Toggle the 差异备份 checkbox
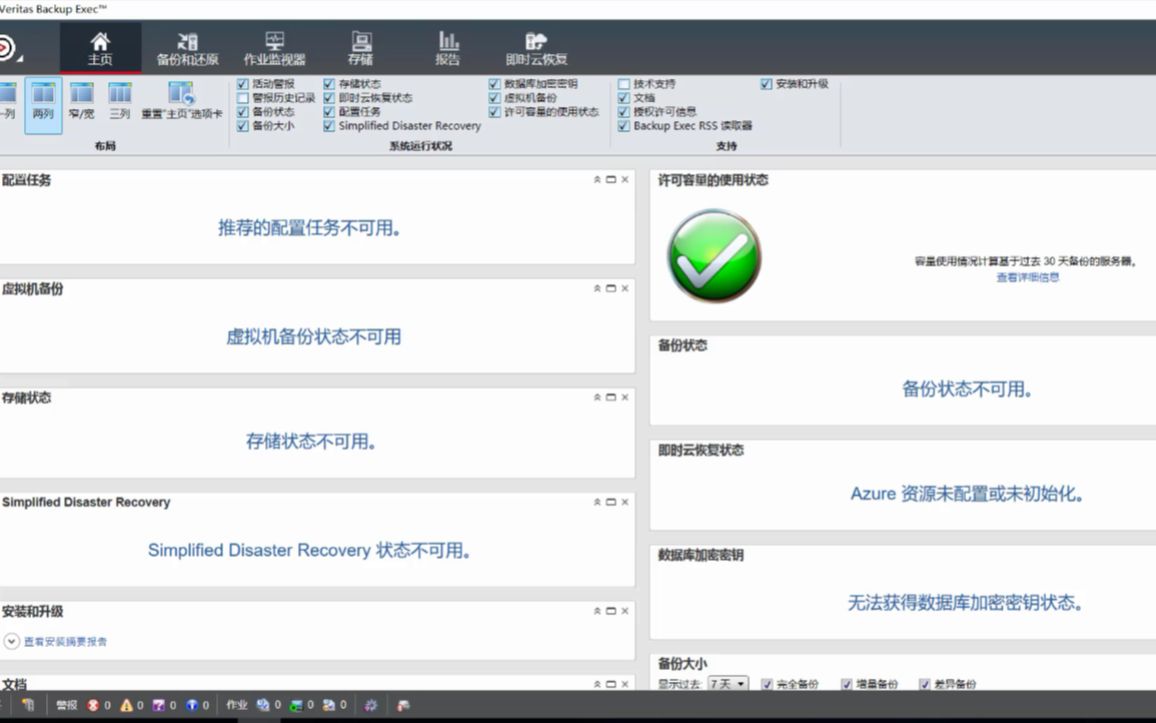 point(925,685)
